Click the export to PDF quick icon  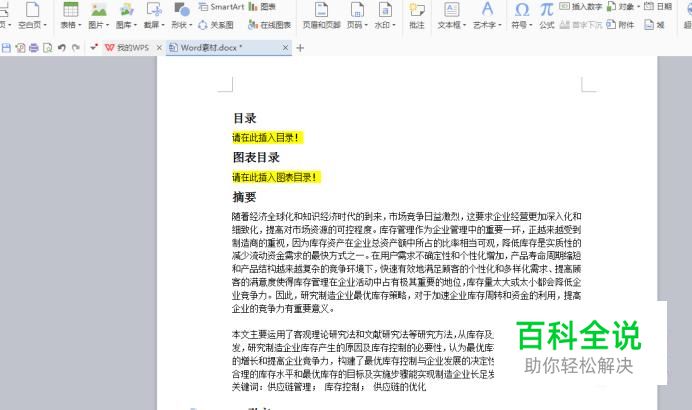pos(20,48)
